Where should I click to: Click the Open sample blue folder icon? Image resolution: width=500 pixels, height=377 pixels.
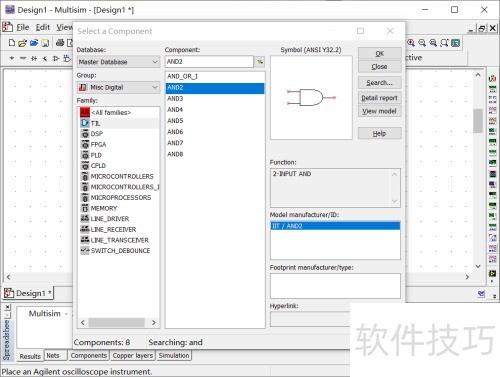34,43
